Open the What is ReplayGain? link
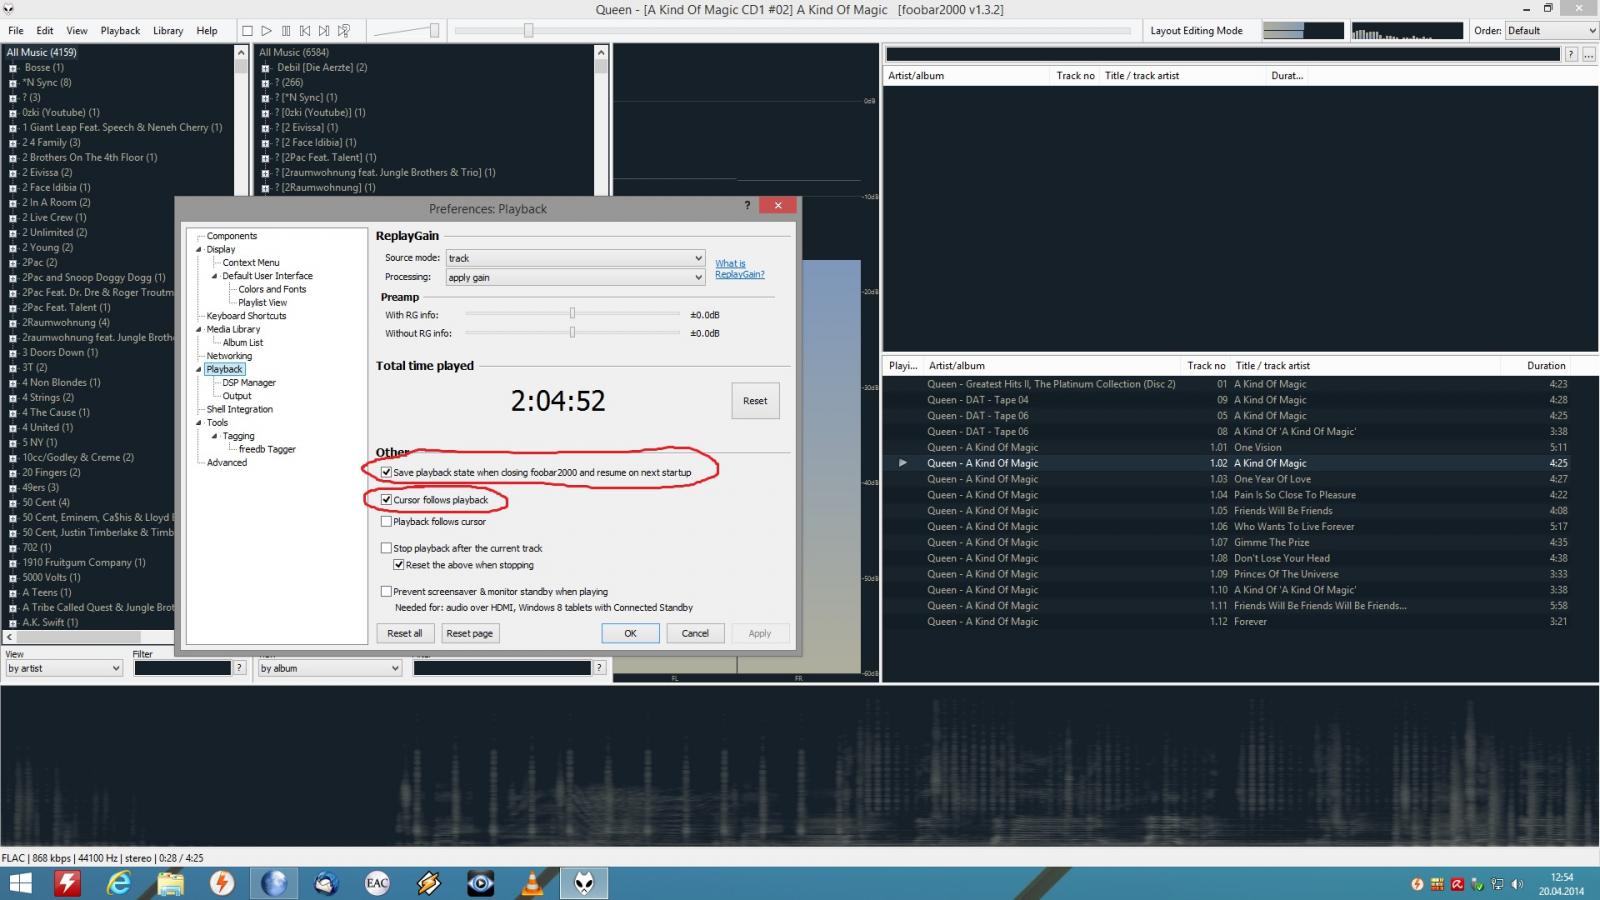 pos(739,269)
